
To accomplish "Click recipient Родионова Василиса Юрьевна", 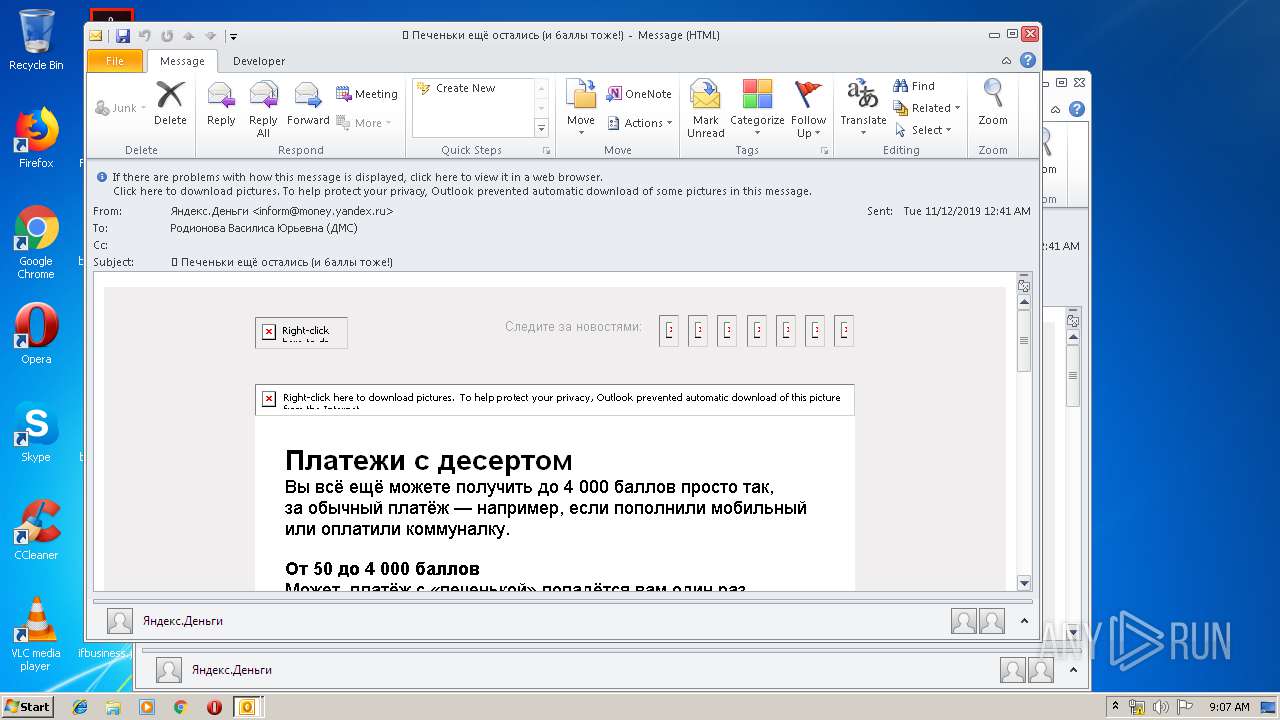I will (x=264, y=228).
